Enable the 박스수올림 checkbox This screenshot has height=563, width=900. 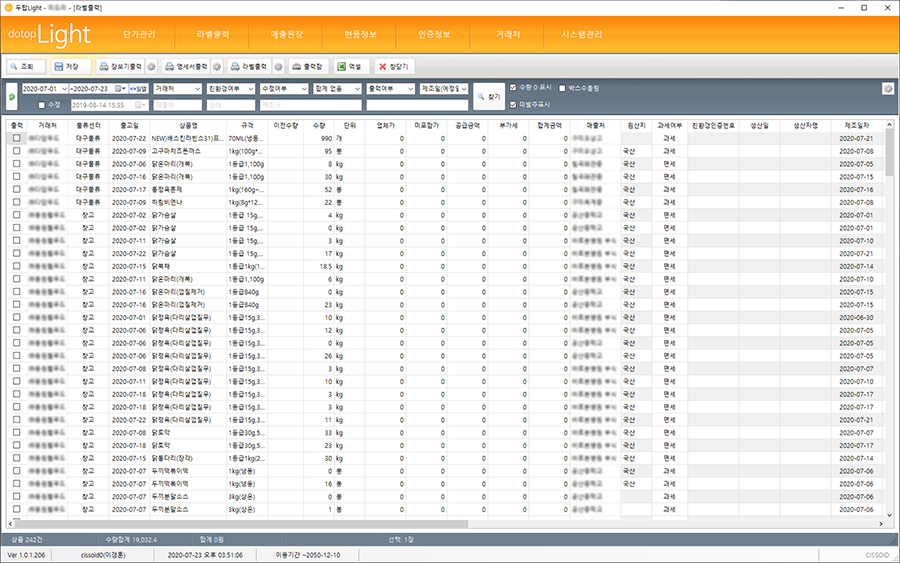562,88
